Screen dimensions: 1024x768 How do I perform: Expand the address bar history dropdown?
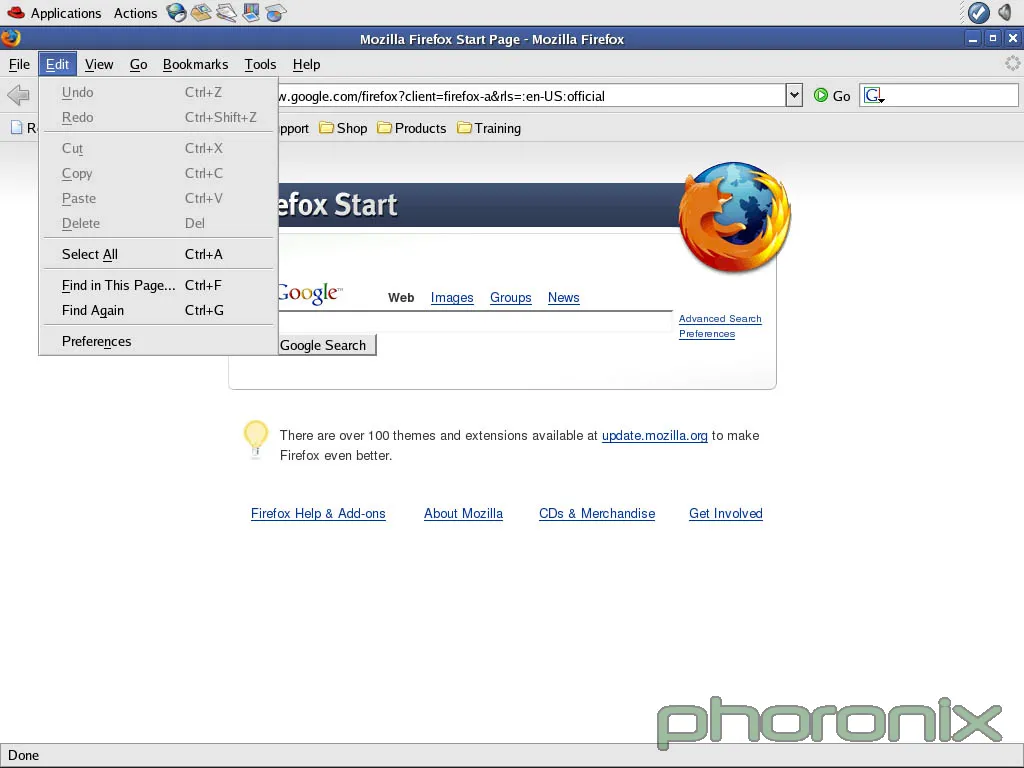pos(794,95)
